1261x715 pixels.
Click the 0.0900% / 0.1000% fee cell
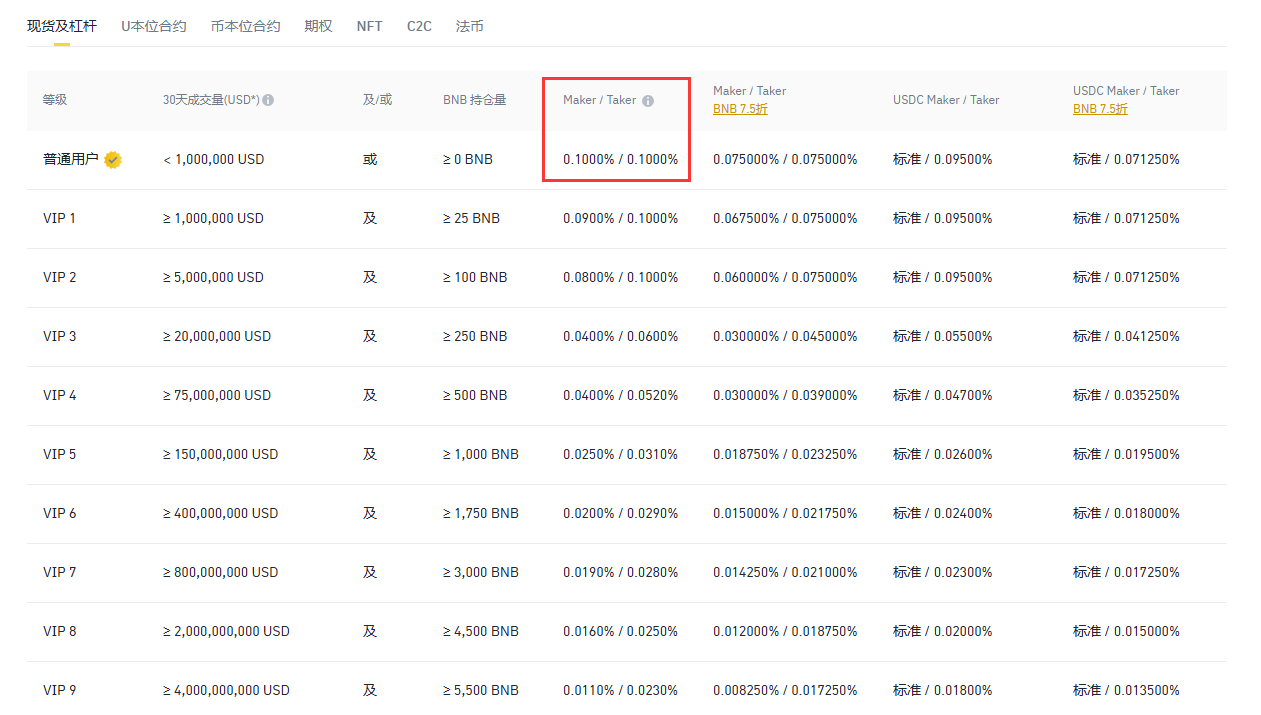[x=621, y=218]
